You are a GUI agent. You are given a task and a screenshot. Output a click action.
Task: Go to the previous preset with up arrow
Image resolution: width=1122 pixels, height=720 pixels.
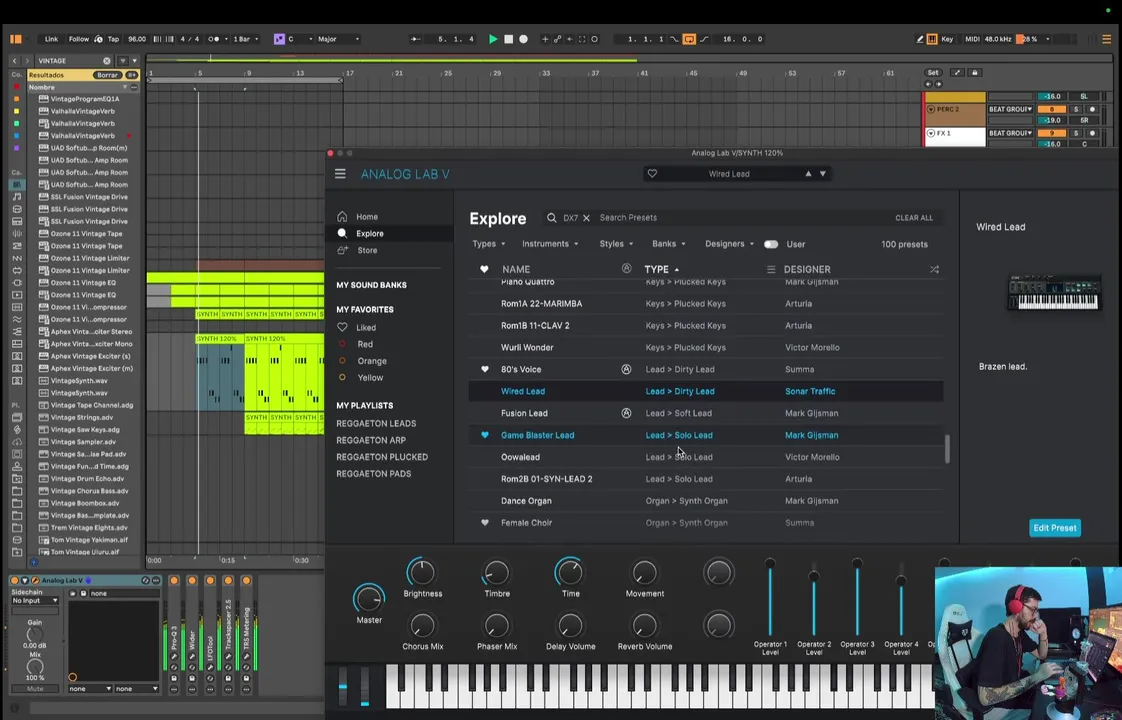(809, 174)
